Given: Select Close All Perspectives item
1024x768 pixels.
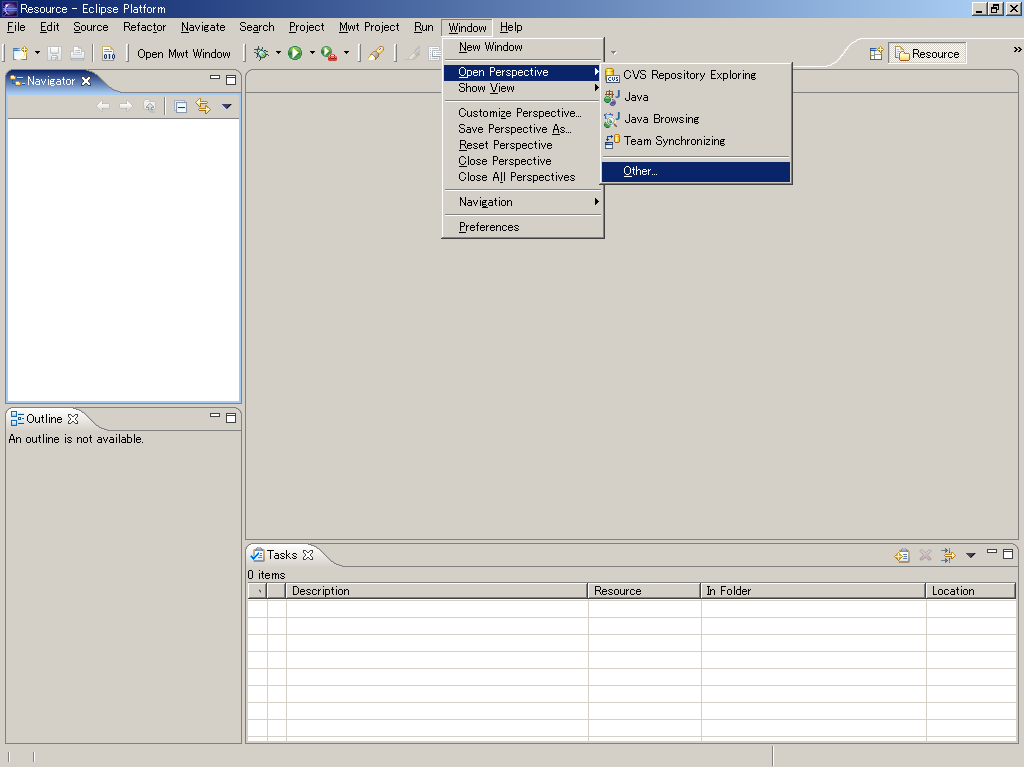Looking at the screenshot, I should pyautogui.click(x=522, y=177).
